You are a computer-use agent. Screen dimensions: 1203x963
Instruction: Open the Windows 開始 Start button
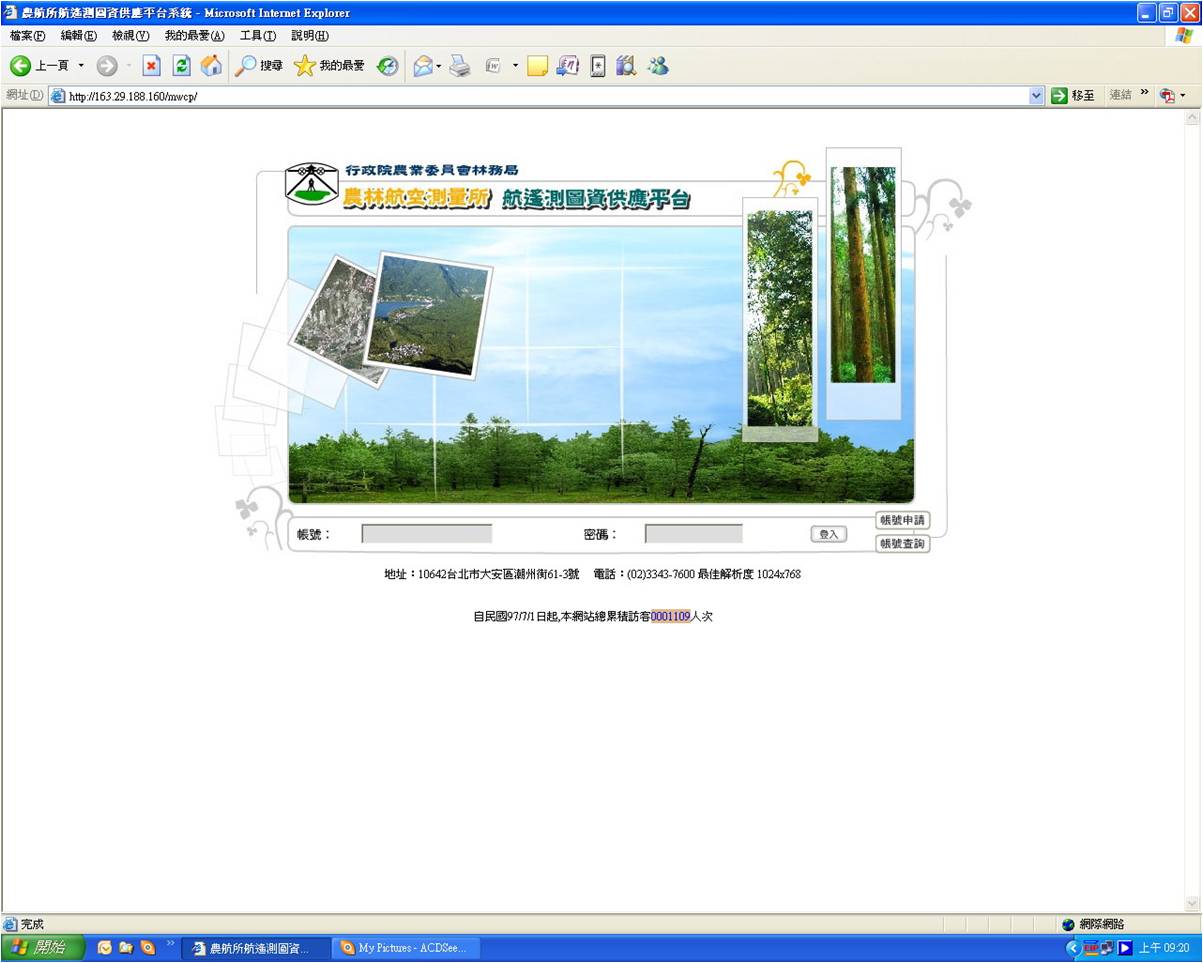click(42, 947)
